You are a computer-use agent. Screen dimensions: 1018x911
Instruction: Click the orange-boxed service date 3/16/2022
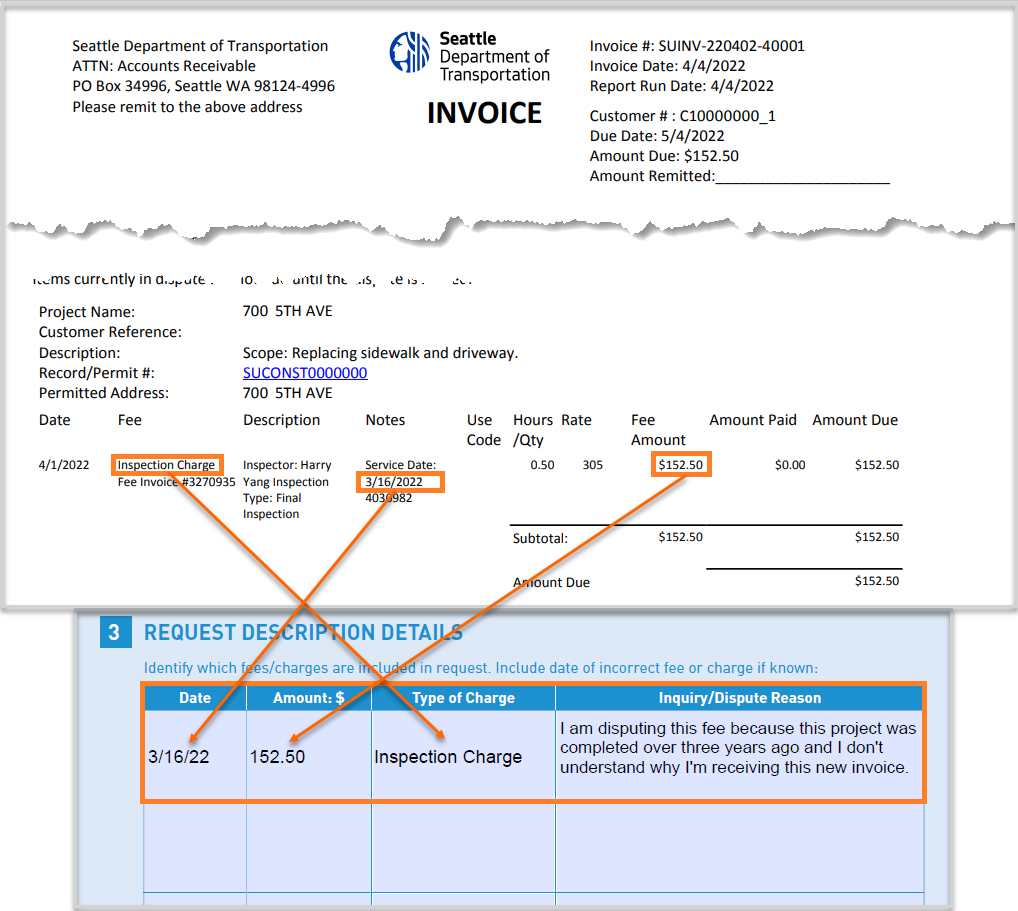399,482
